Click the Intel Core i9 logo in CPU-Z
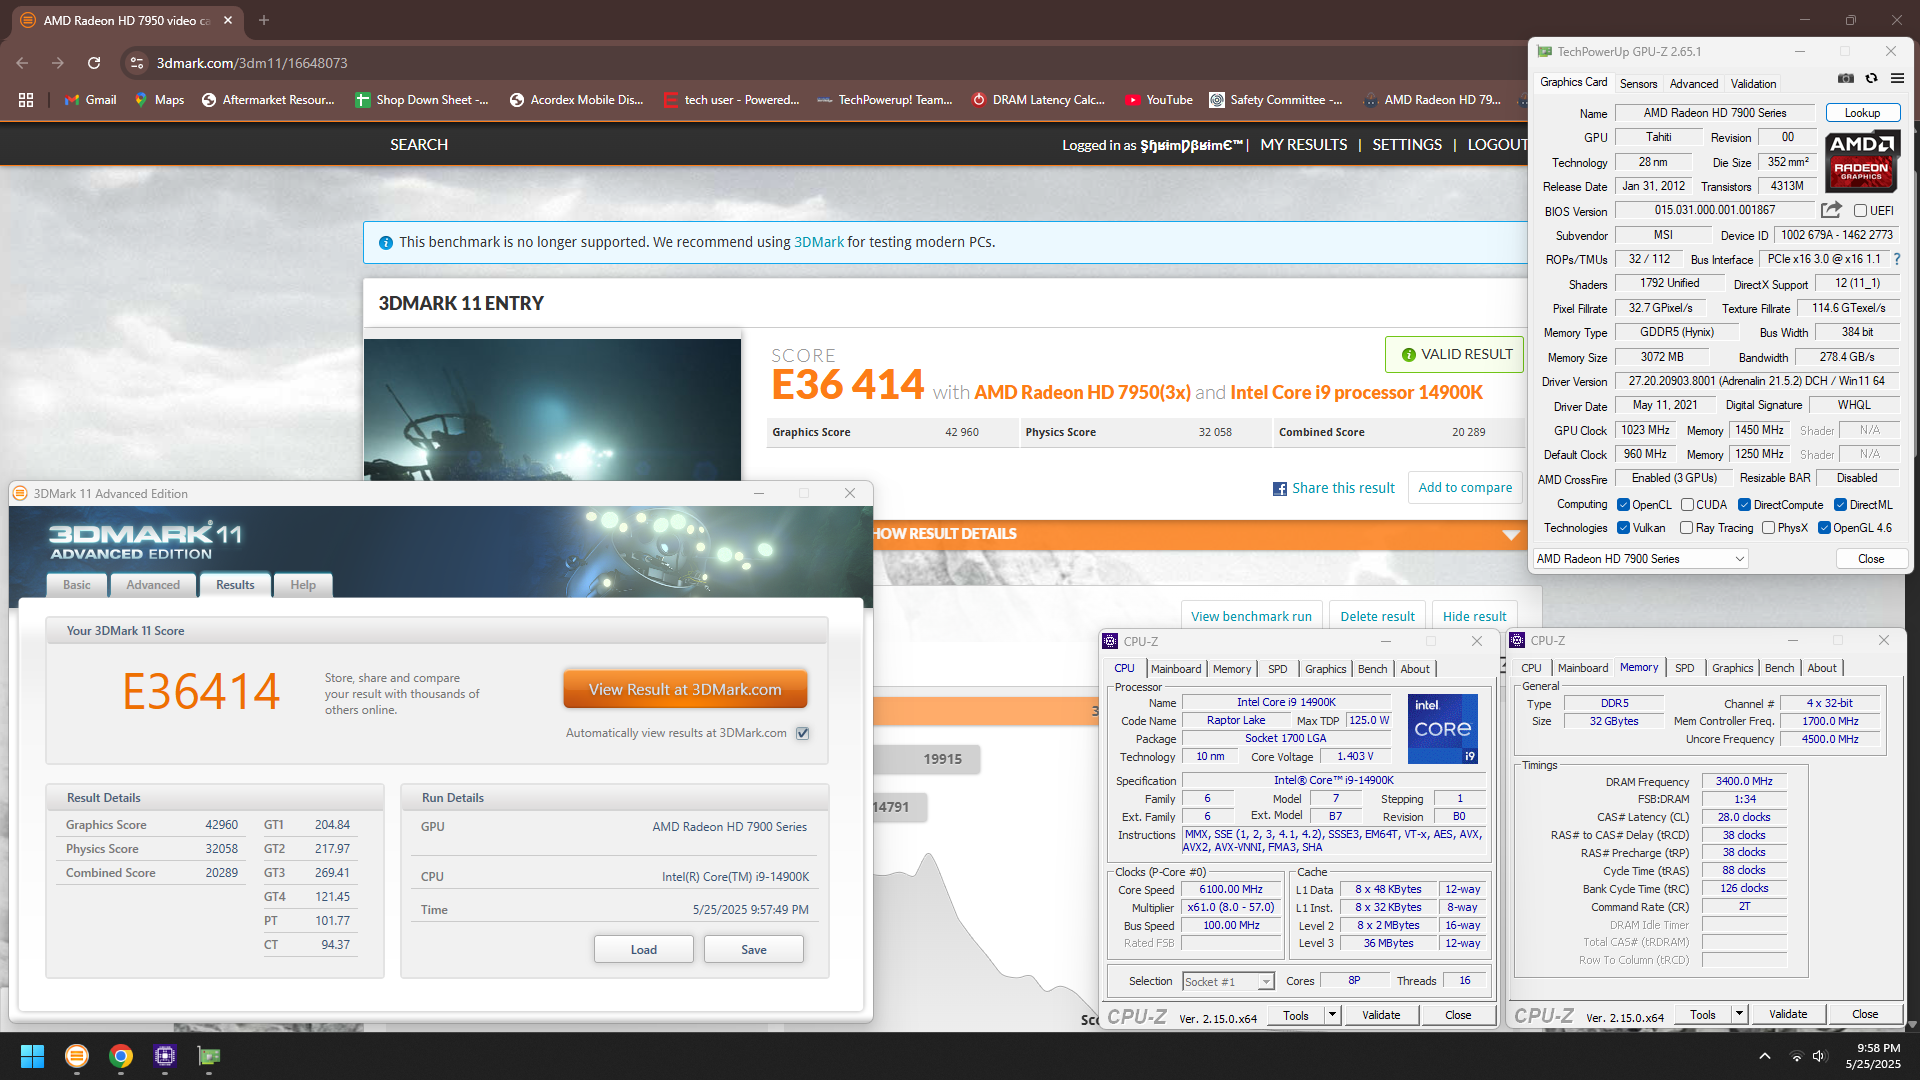This screenshot has height=1080, width=1920. tap(1442, 729)
